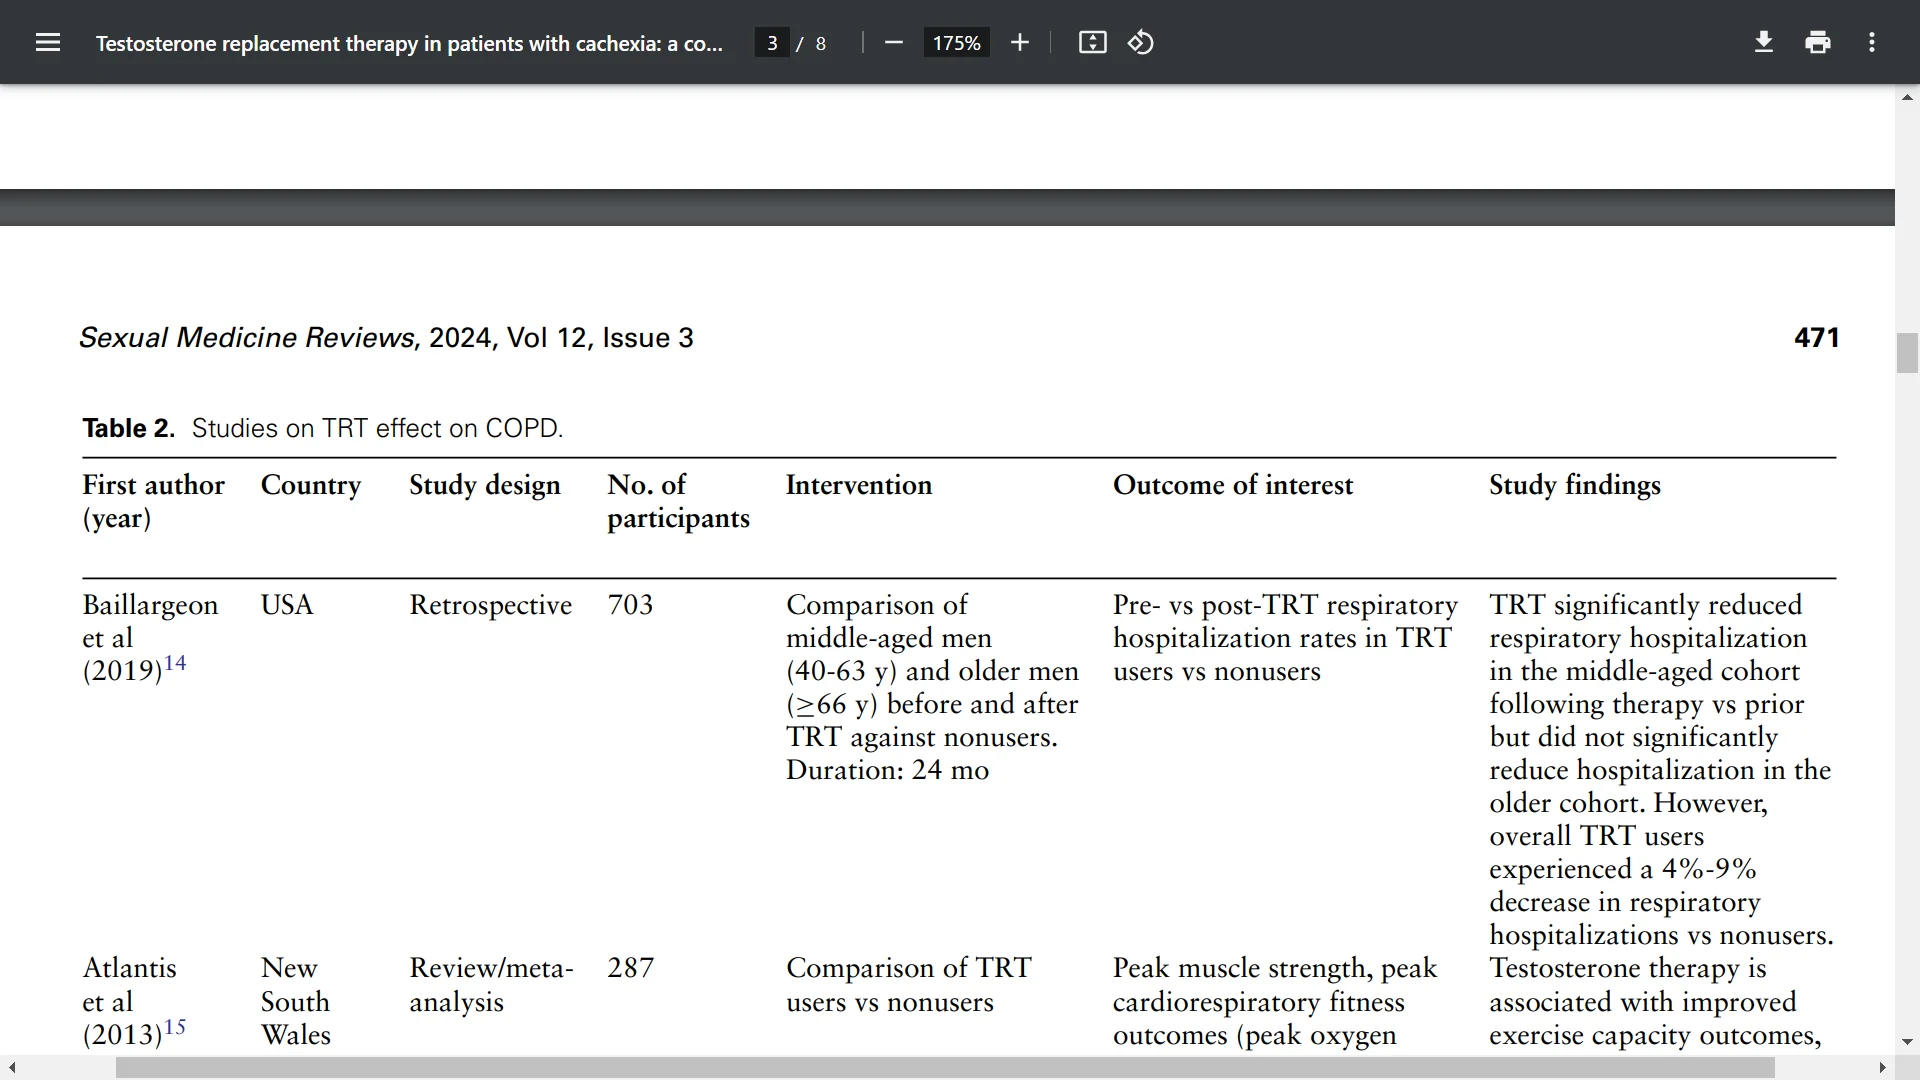Click the page number input field
1920x1080 pixels.
pos(772,43)
